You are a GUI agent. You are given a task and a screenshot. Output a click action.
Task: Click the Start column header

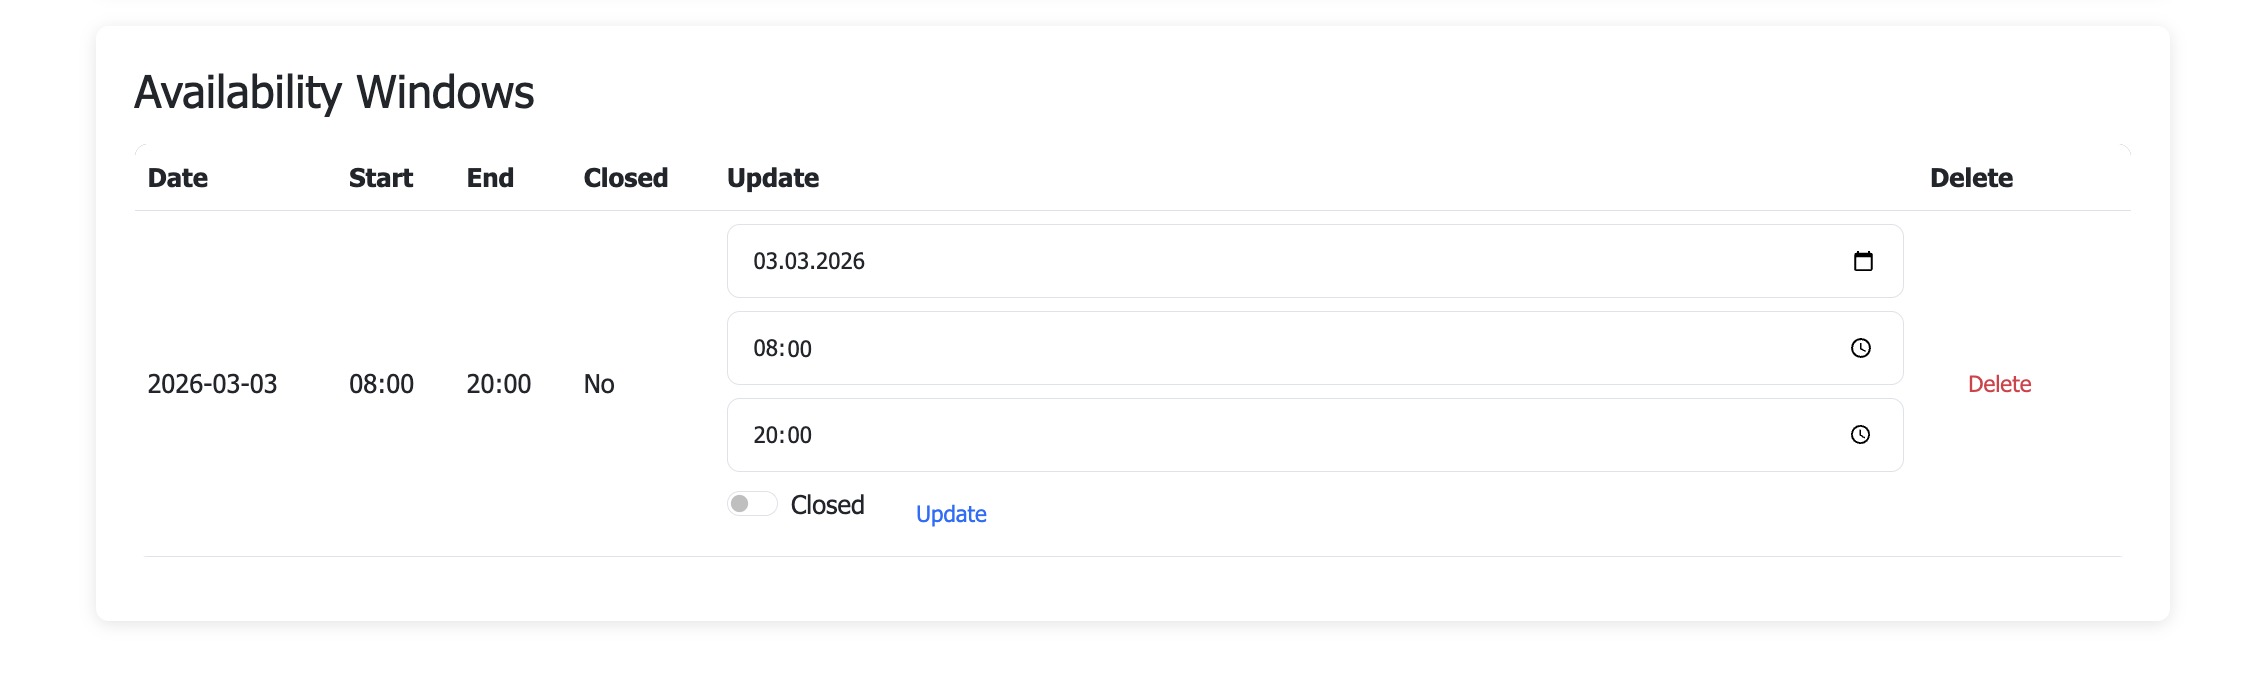coord(380,178)
